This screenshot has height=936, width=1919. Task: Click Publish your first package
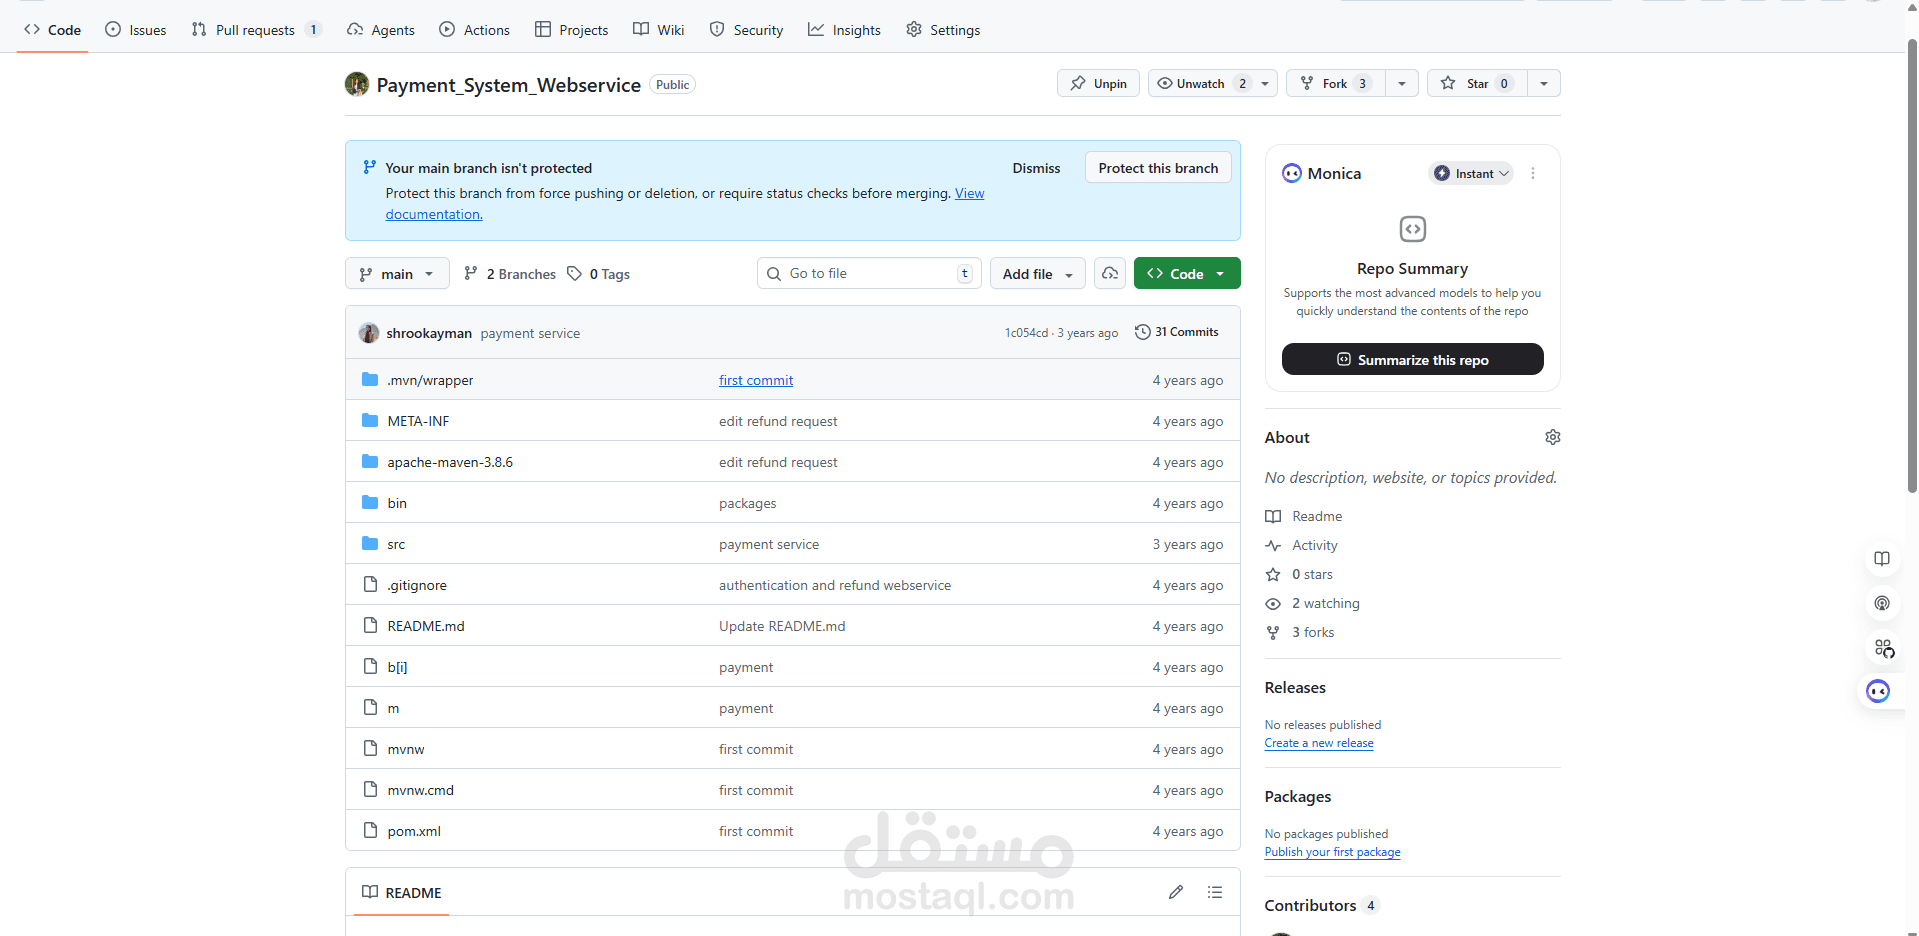tap(1332, 852)
